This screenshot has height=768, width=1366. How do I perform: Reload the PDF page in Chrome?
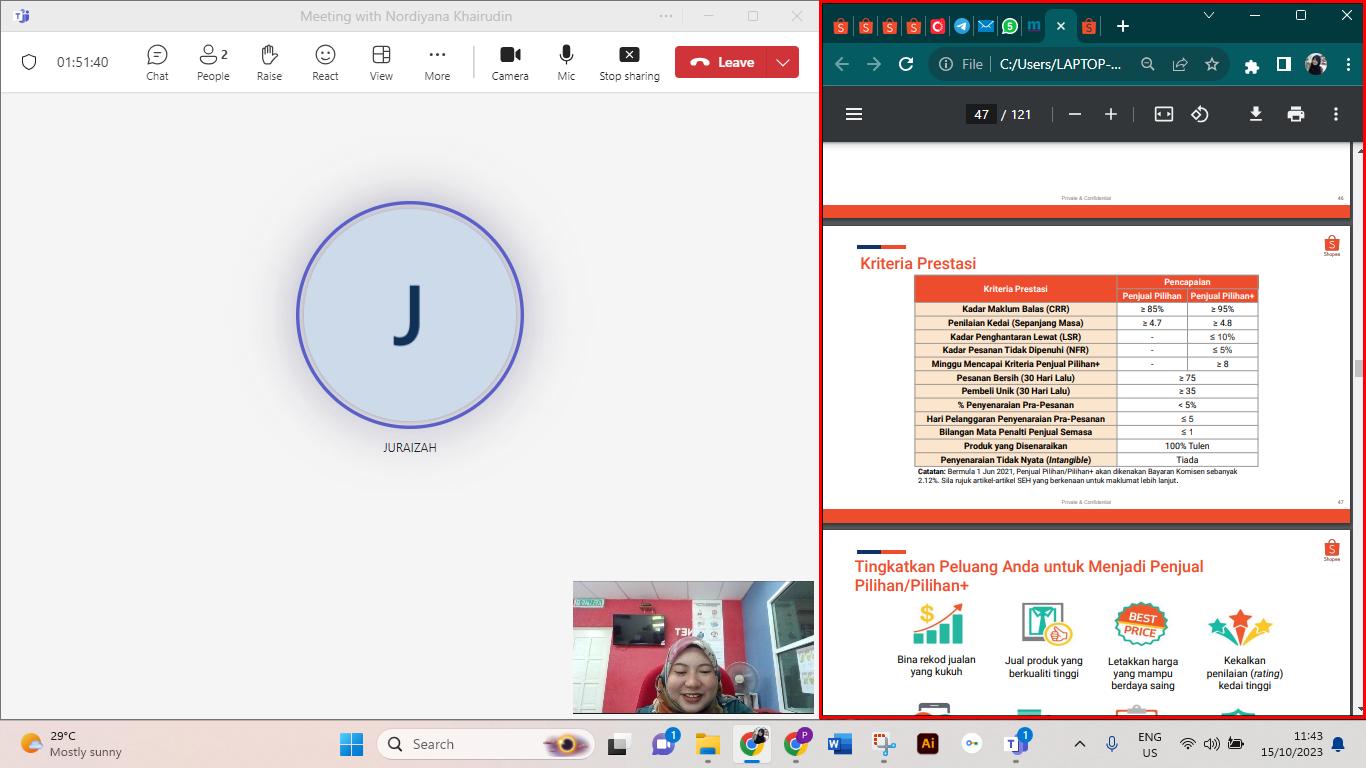906,64
